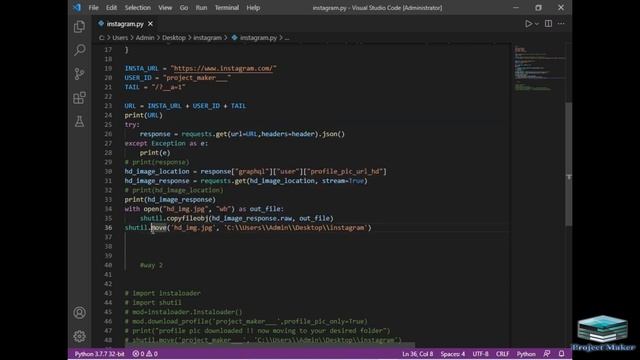This screenshot has height=360, width=640.
Task: Open the Accounts menu icon
Action: click(80, 313)
